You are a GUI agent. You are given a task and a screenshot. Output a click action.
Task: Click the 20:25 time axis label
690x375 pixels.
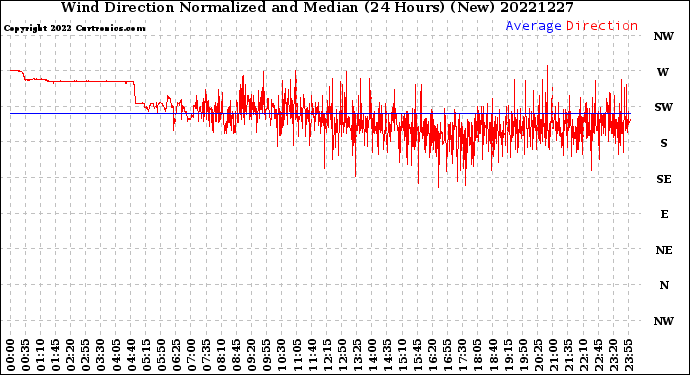pos(538,355)
